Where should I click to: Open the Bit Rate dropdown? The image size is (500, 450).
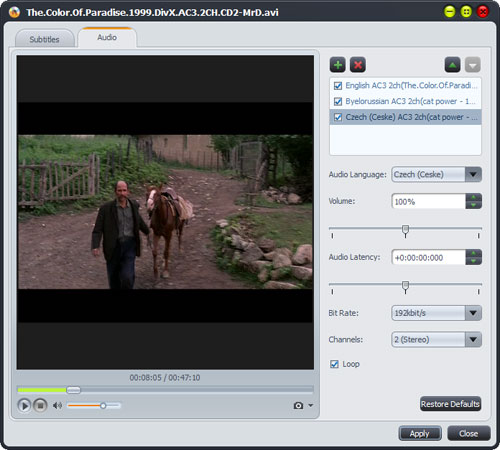[473, 313]
